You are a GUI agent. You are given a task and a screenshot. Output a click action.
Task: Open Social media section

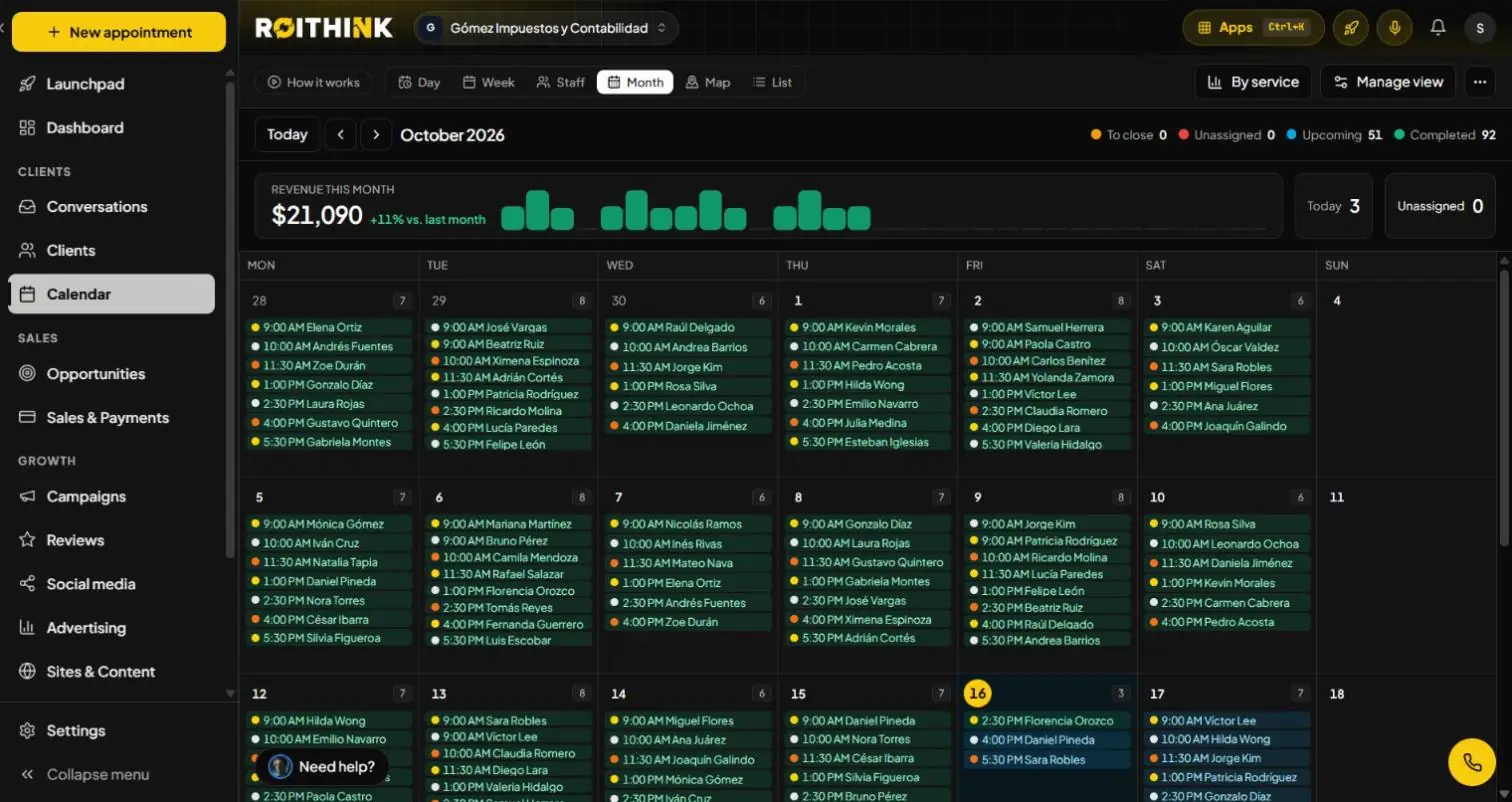tap(111, 584)
